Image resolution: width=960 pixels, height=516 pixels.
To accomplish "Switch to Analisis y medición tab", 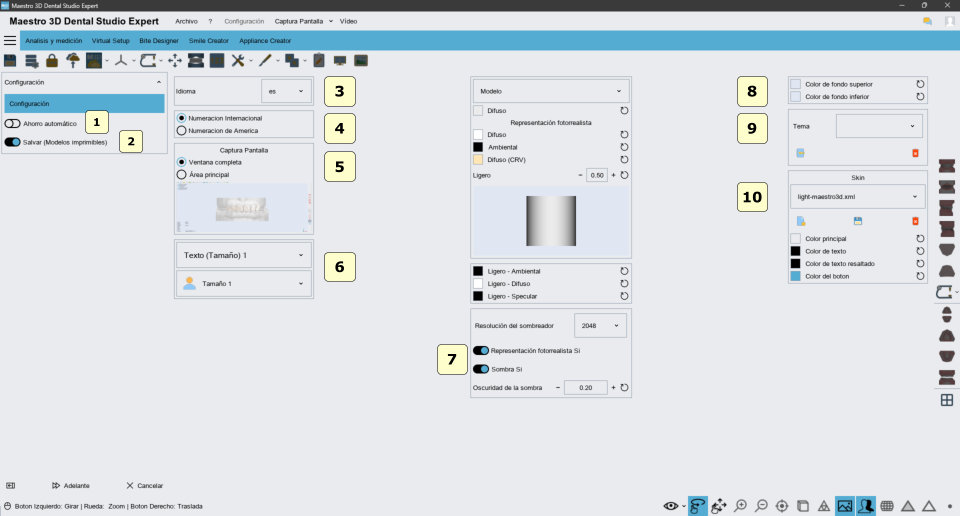I will [53, 40].
